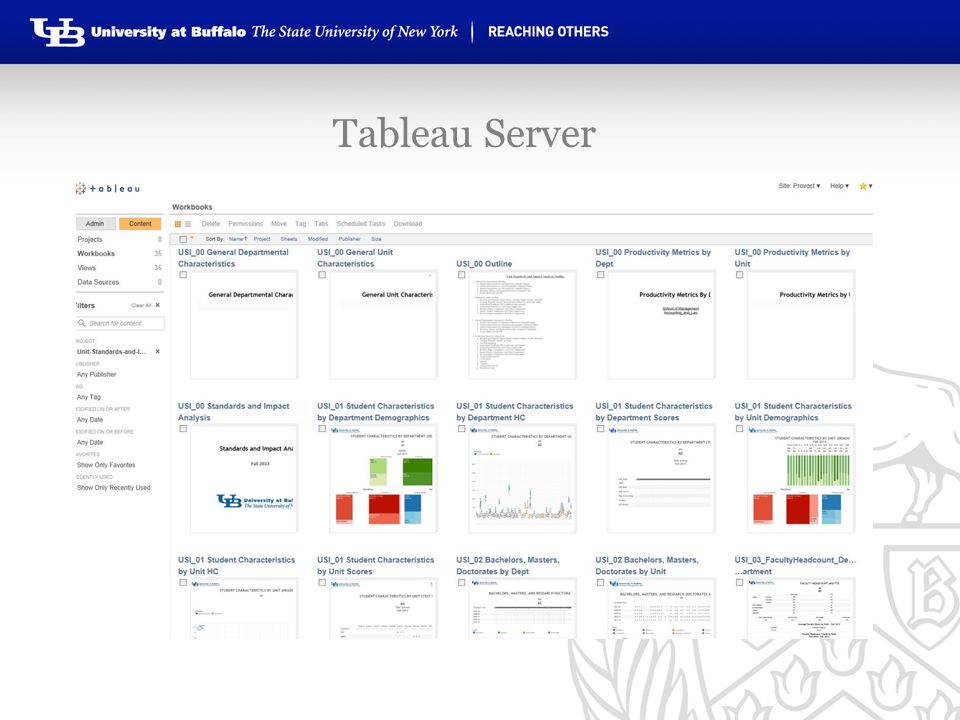Click the search magnifier icon
The width and height of the screenshot is (960, 720).
click(x=81, y=323)
